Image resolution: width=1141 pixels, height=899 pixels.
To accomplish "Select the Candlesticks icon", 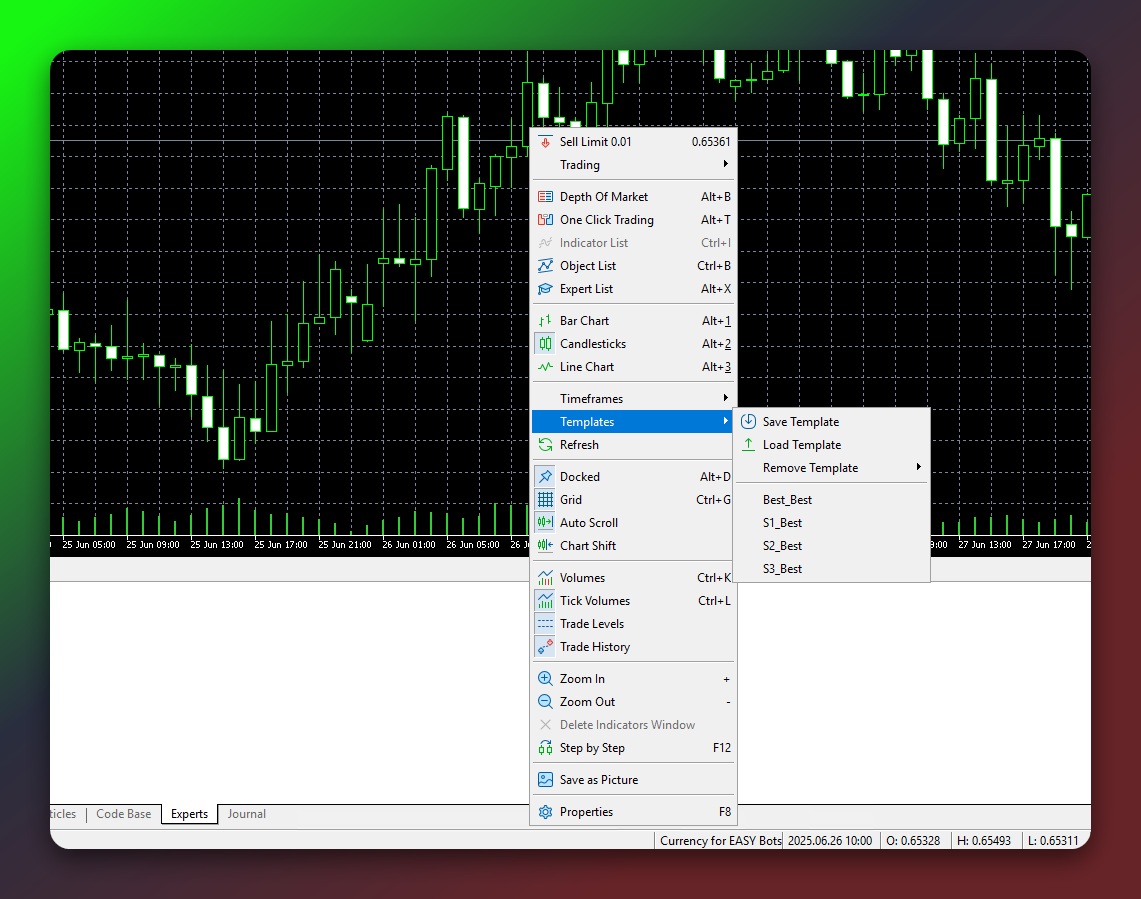I will pos(545,344).
